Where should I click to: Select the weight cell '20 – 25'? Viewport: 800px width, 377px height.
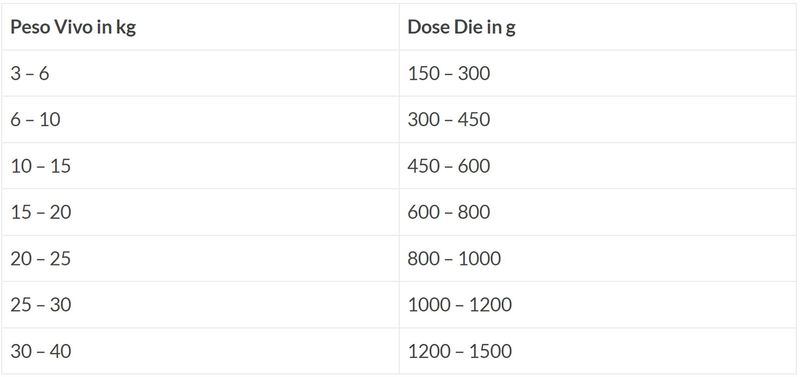pos(200,259)
